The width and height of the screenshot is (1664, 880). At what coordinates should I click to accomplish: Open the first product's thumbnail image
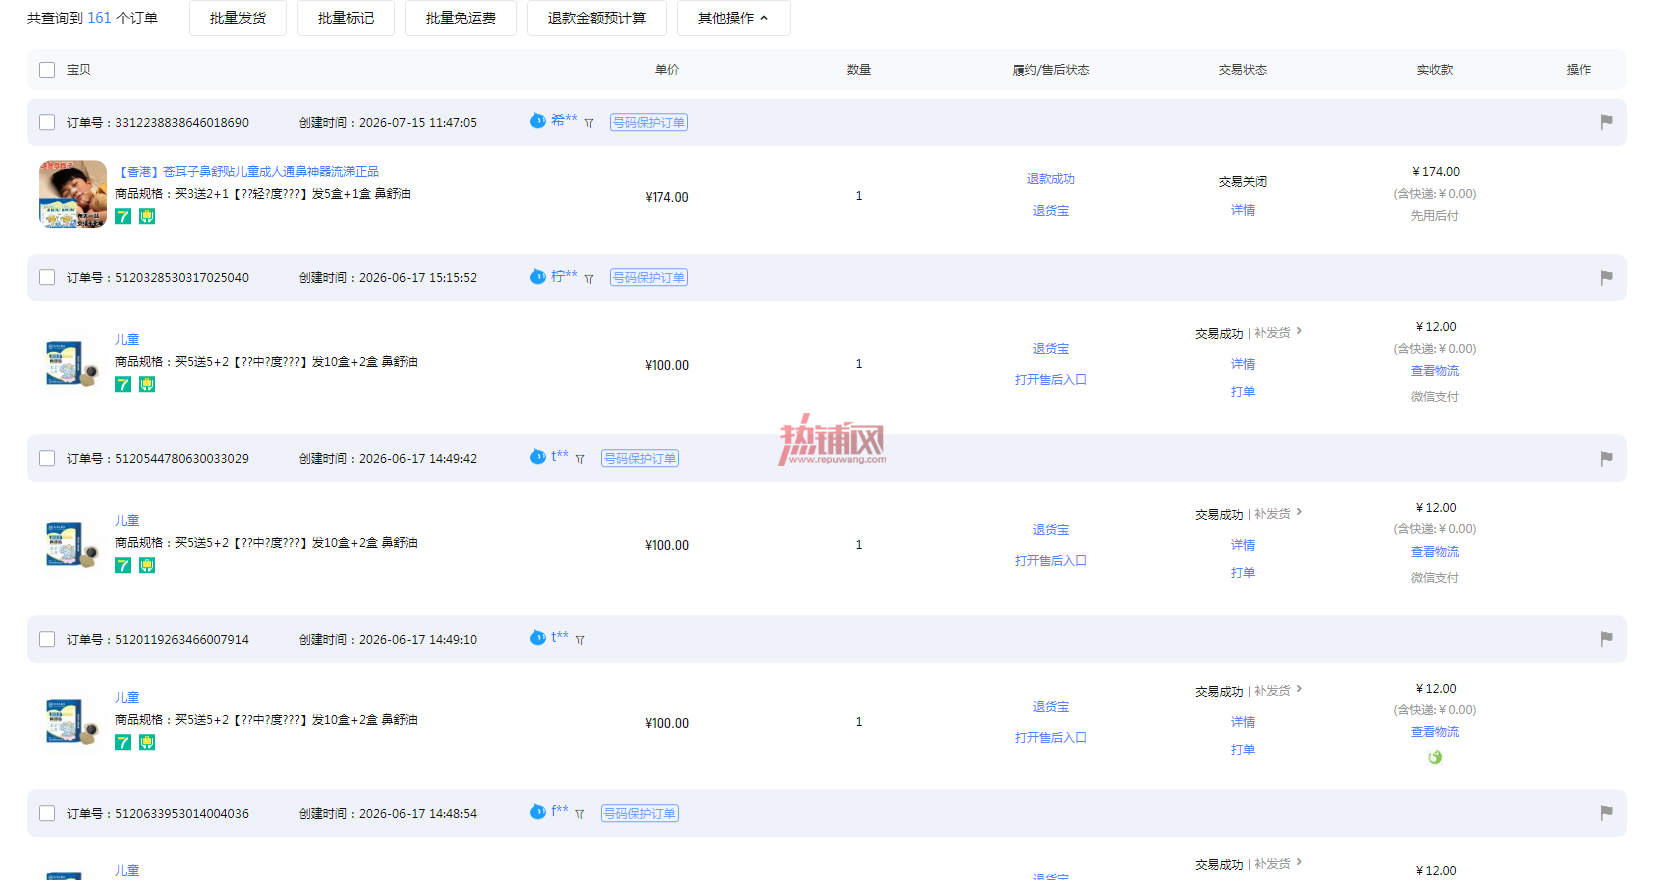[x=73, y=194]
